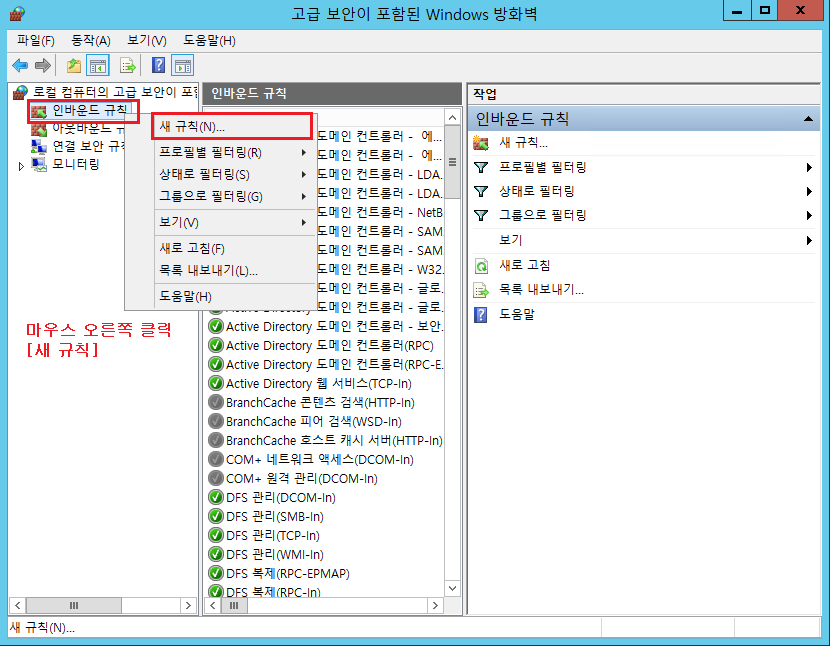Click the root 로컬 컴퓨터 firewall tree icon
The height and width of the screenshot is (646, 830).
coord(20,93)
